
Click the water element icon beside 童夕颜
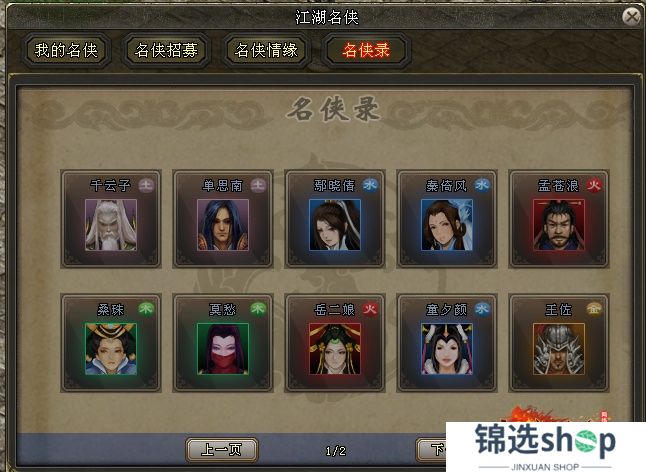[482, 308]
